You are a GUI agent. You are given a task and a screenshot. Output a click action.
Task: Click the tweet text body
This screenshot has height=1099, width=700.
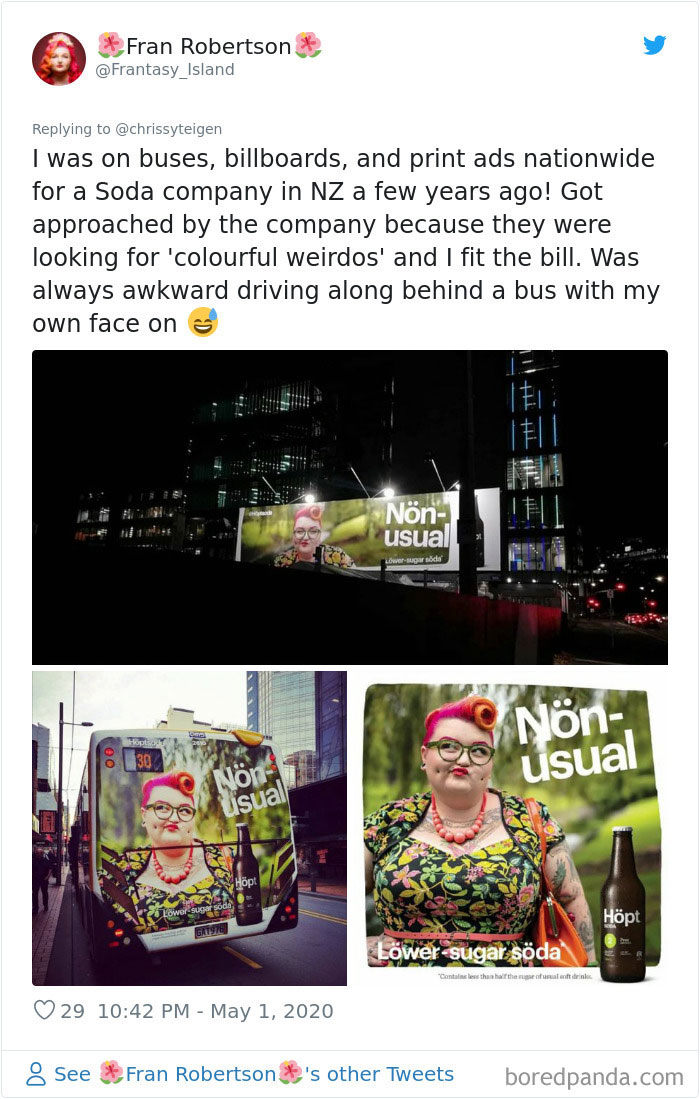click(x=346, y=240)
